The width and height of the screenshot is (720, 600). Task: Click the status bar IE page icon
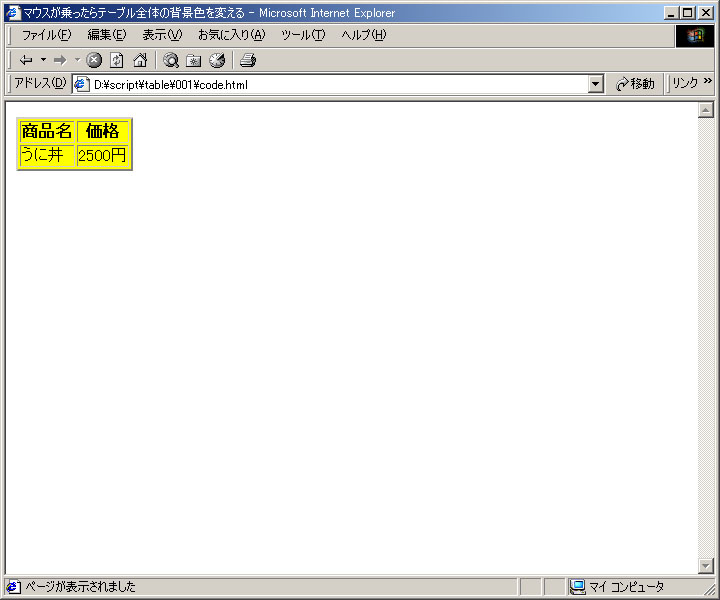tap(13, 587)
